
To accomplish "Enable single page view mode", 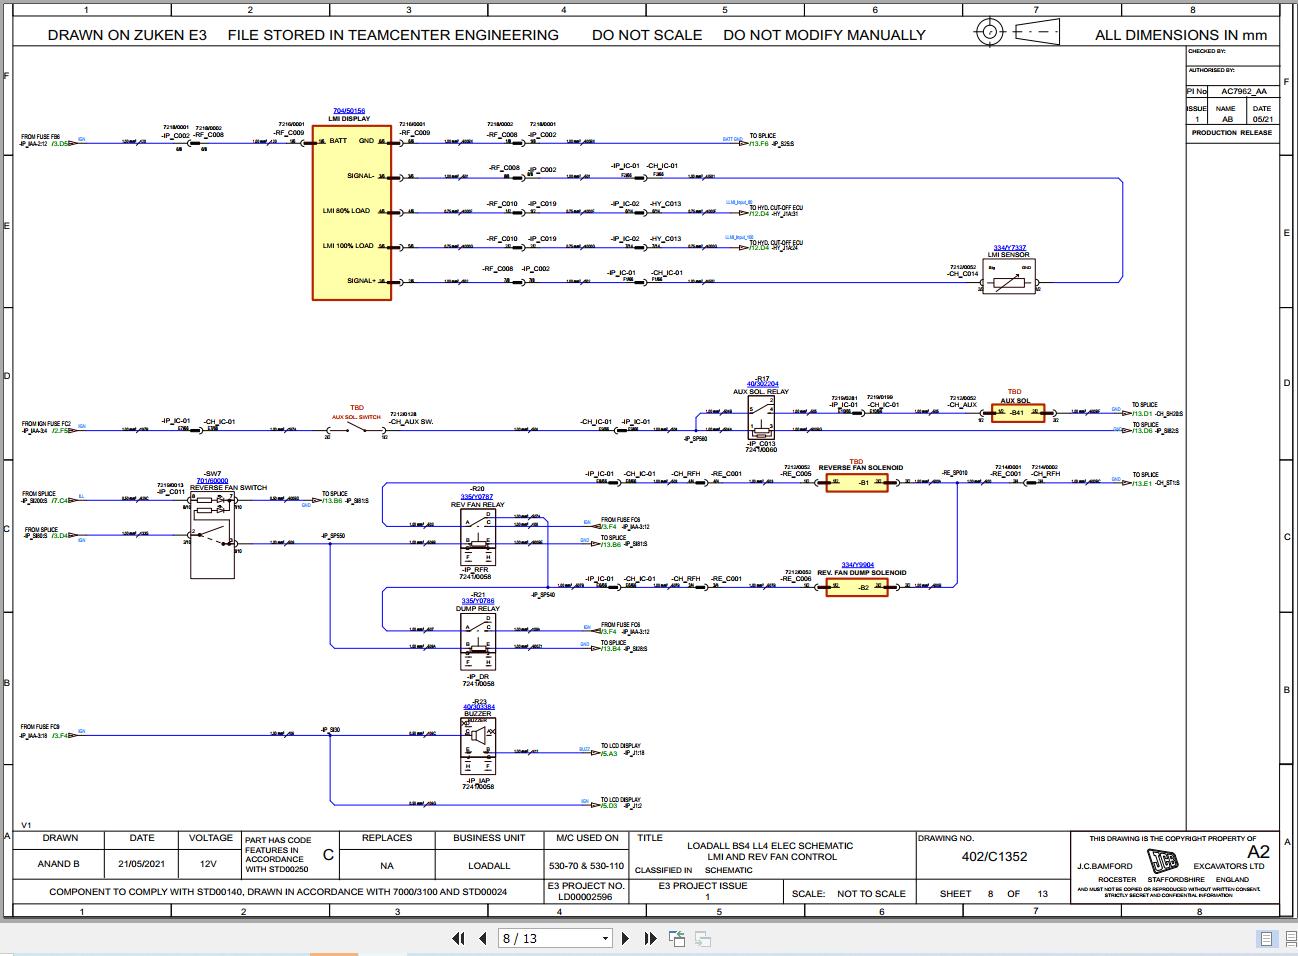I will (x=1266, y=938).
